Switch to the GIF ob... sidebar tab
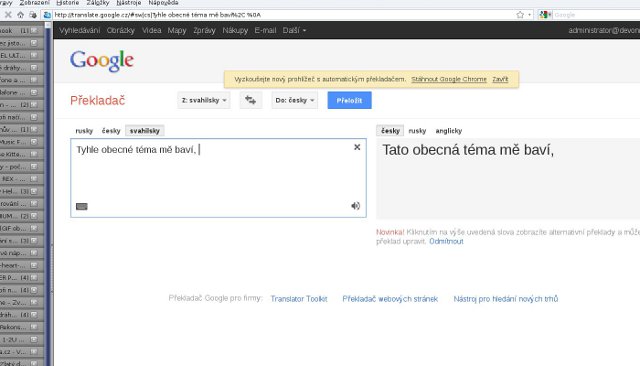This screenshot has width=640, height=366. (x=14, y=228)
